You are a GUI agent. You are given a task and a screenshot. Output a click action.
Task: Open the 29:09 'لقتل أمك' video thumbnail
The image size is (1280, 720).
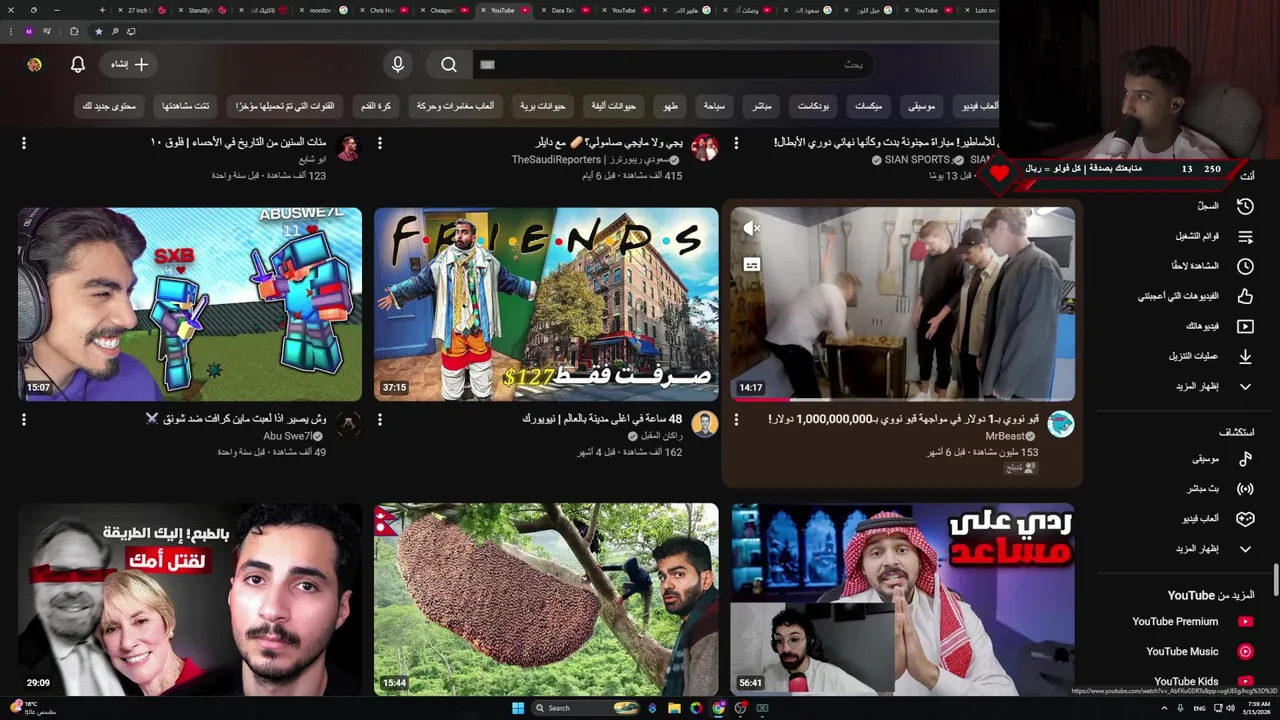190,599
